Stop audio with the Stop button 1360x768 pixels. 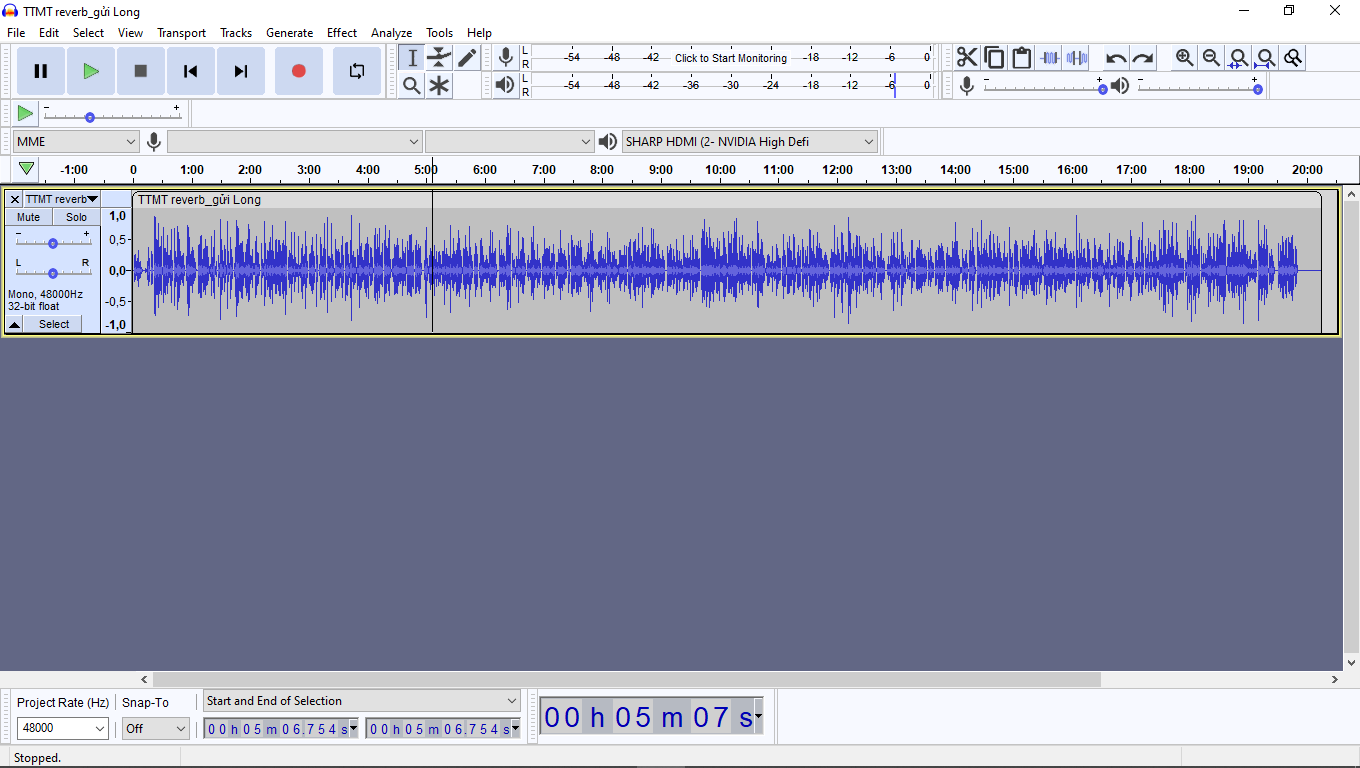141,71
